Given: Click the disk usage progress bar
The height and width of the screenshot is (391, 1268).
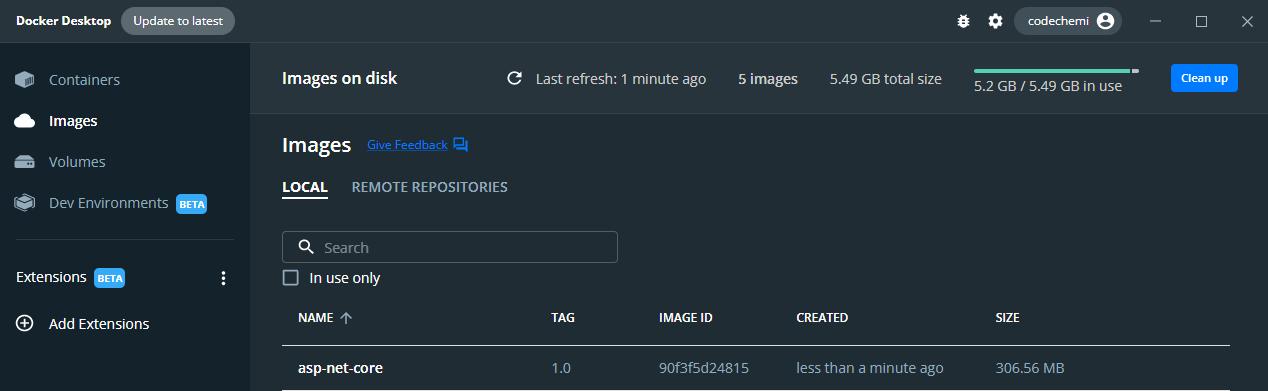Looking at the screenshot, I should (1056, 71).
